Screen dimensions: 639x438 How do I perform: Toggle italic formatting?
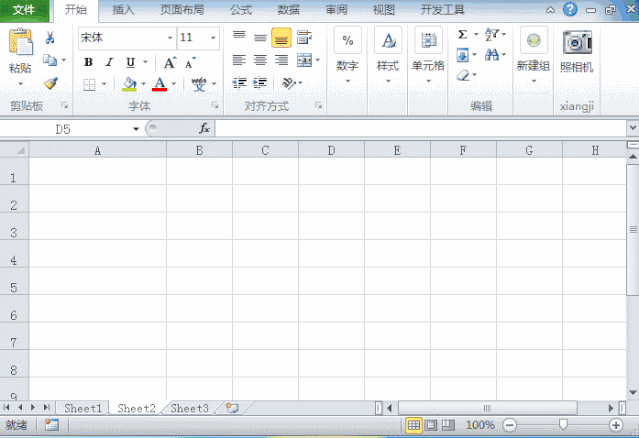(x=109, y=62)
